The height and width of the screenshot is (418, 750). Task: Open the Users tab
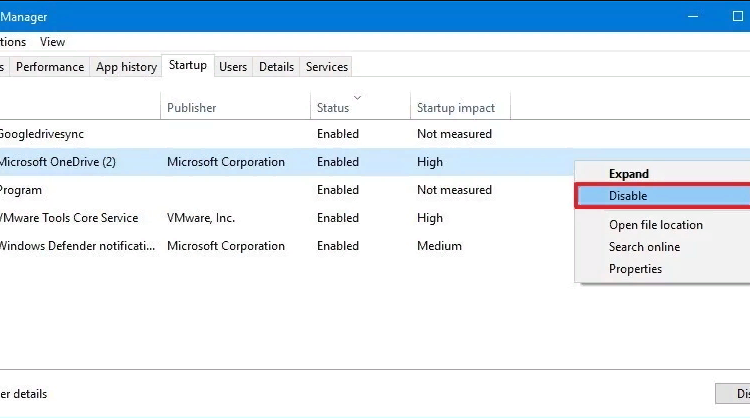(x=233, y=66)
